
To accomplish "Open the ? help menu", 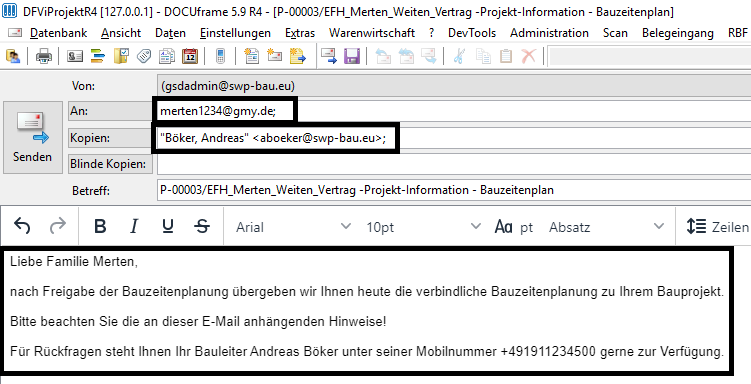I will click(432, 33).
